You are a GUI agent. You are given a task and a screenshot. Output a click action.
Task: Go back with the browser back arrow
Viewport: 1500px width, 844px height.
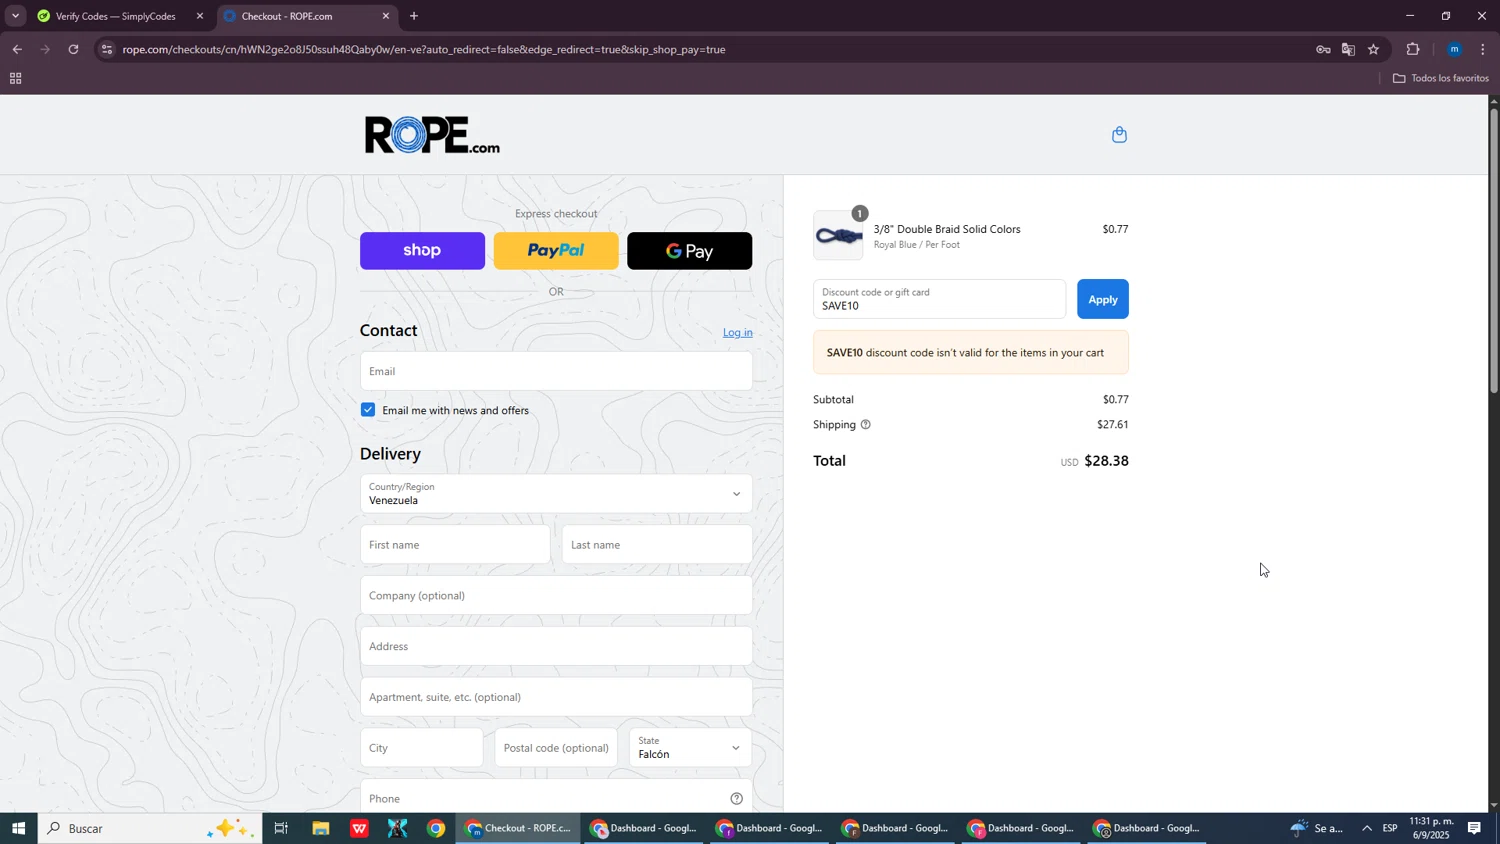17,49
